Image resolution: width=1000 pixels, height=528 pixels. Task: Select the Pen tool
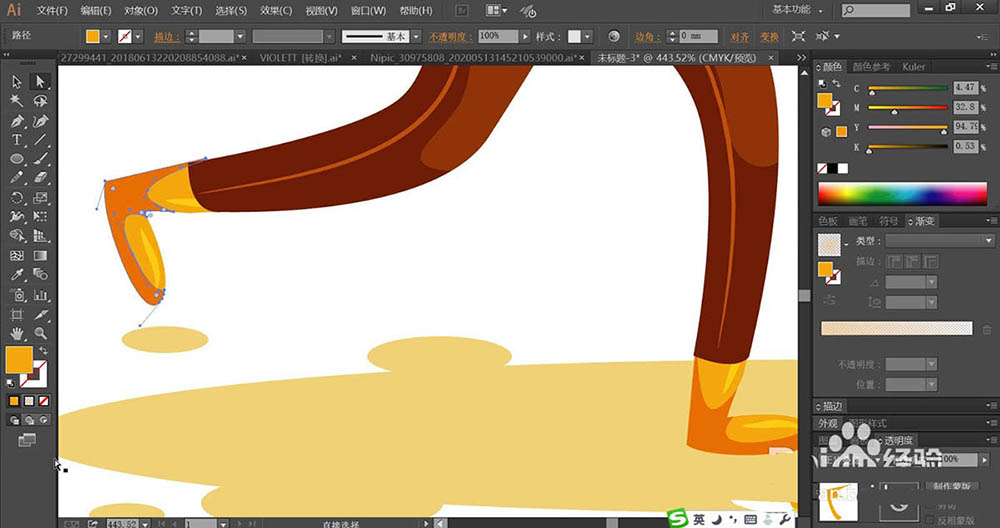coord(17,121)
